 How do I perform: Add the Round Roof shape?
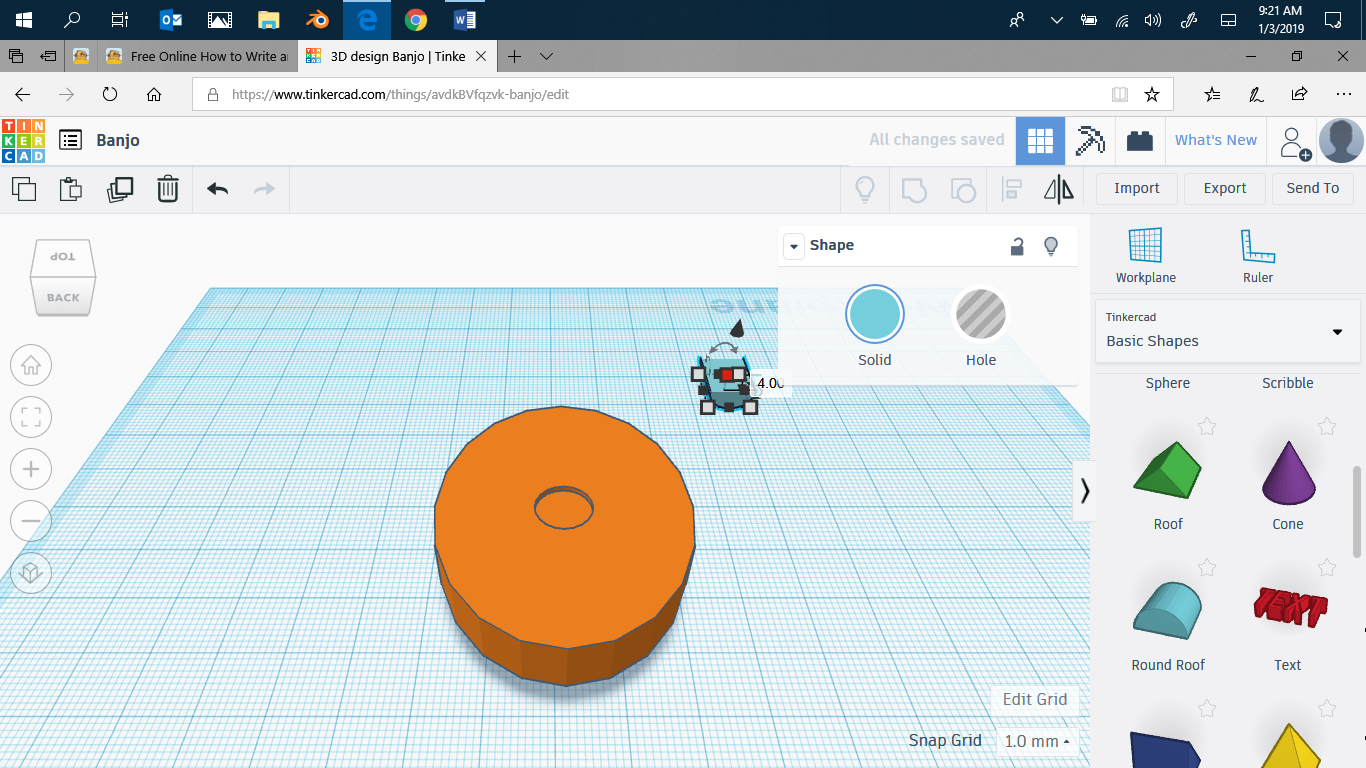pyautogui.click(x=1168, y=610)
